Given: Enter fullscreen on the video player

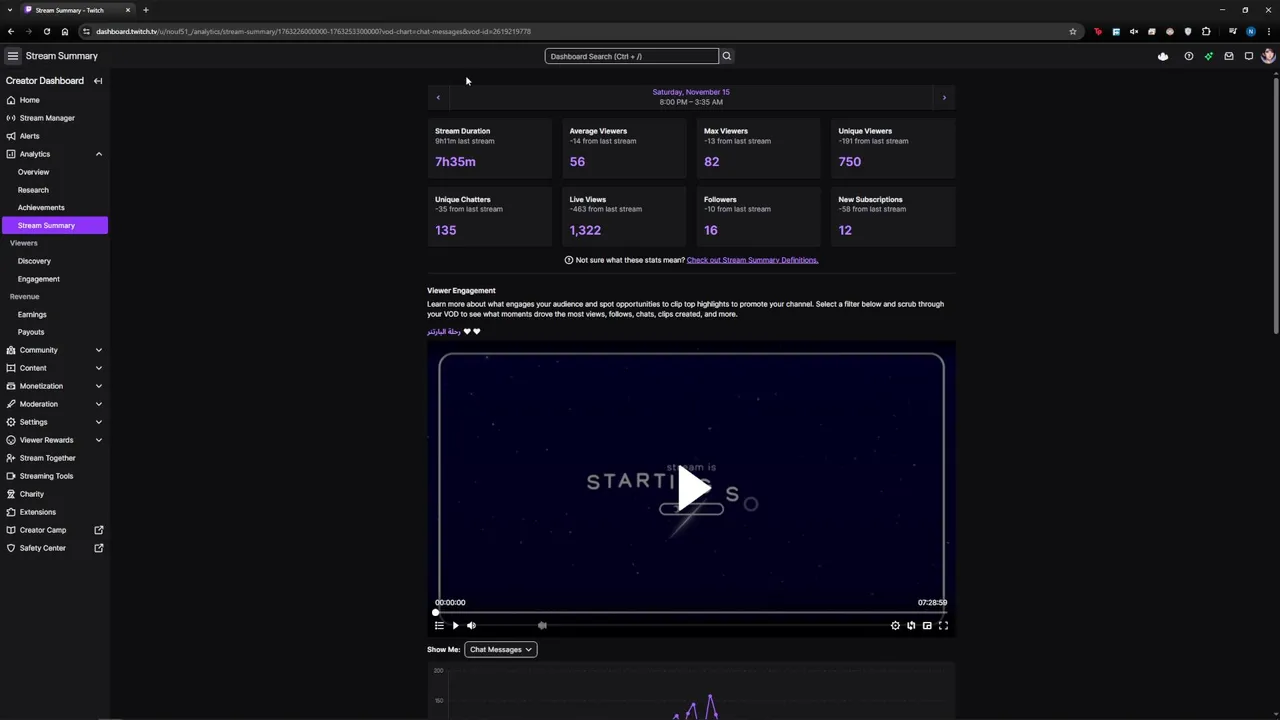Looking at the screenshot, I should [x=943, y=625].
